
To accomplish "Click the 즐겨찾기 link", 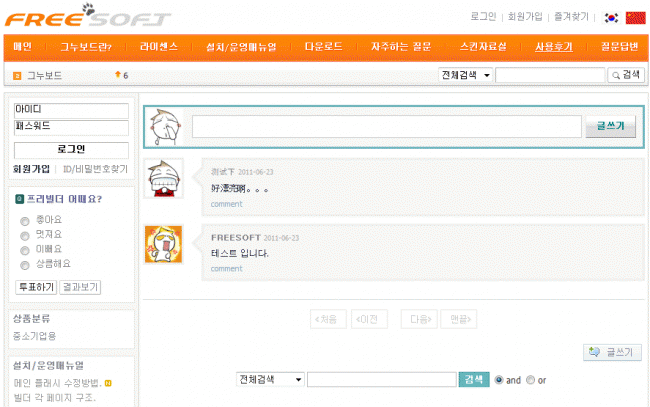I will 571,17.
